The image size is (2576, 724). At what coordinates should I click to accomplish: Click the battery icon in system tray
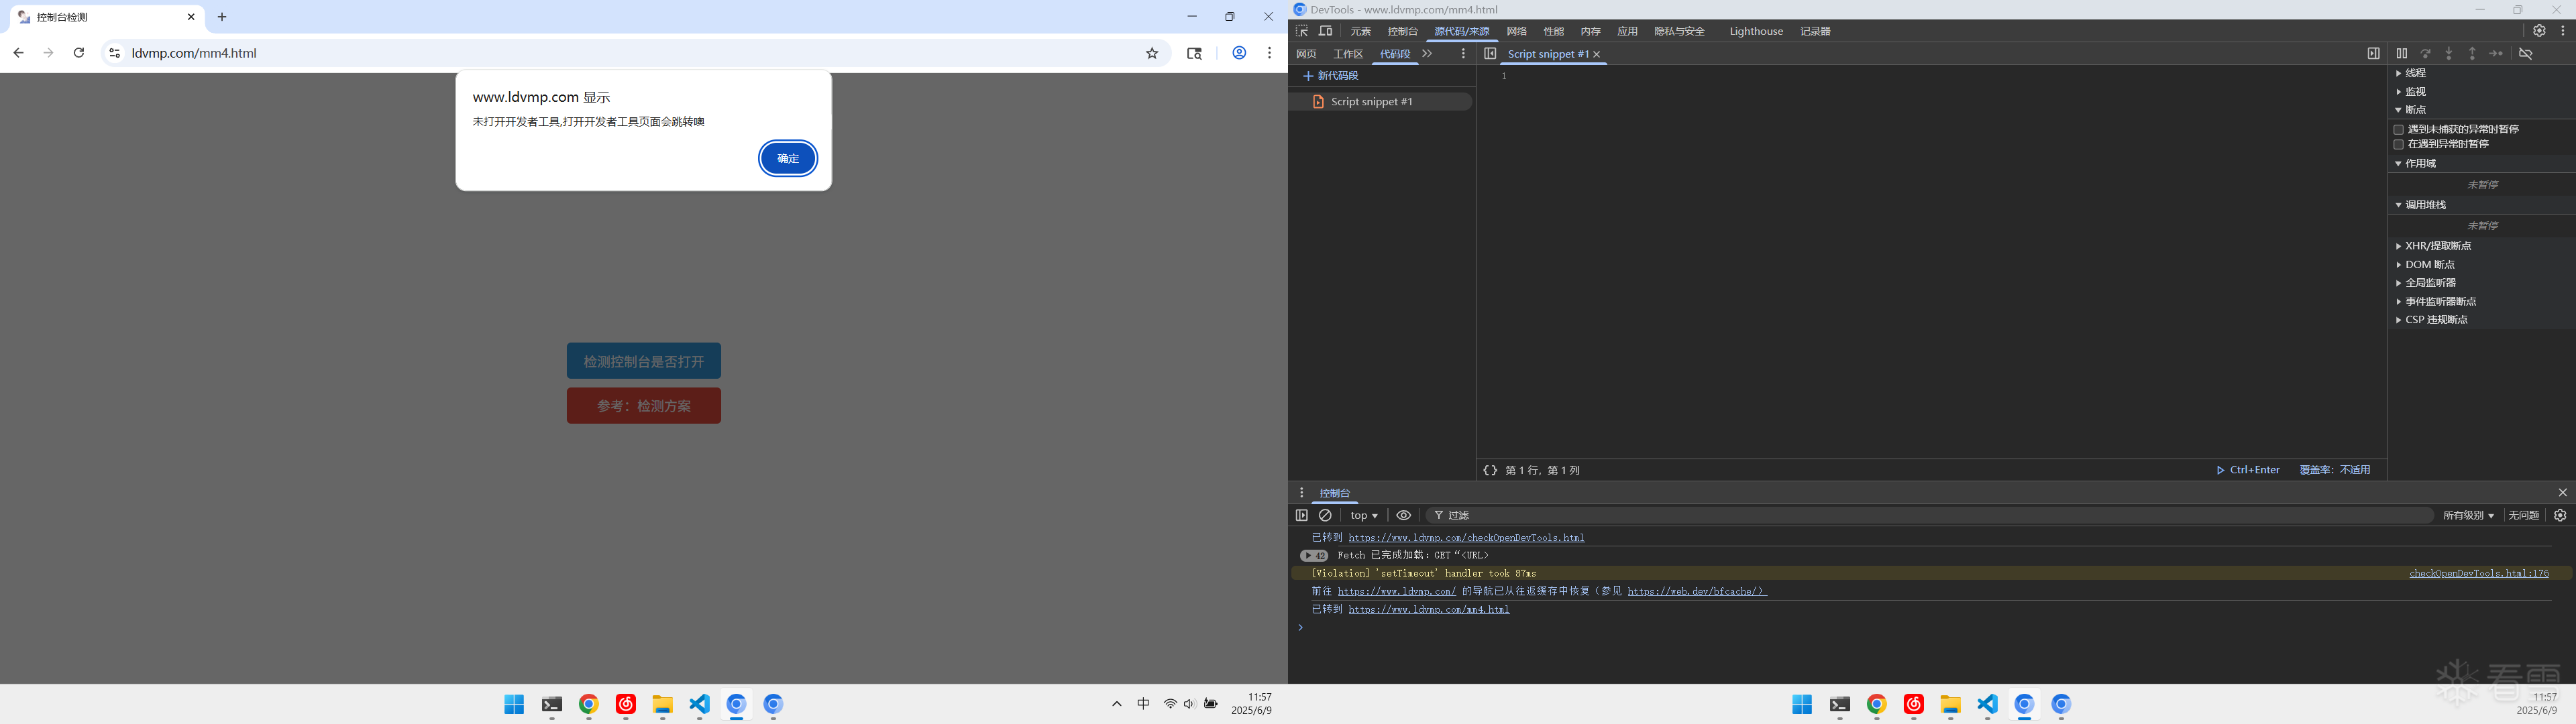pos(1211,704)
